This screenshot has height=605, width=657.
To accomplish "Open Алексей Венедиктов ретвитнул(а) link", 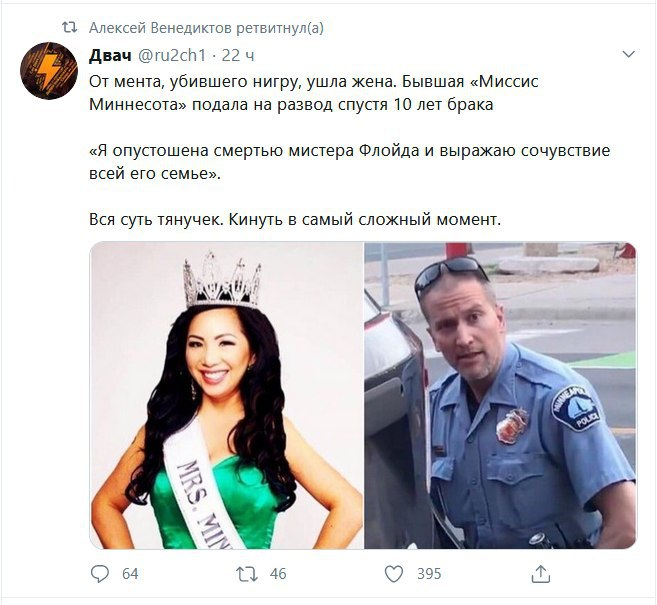I will (x=206, y=28).
